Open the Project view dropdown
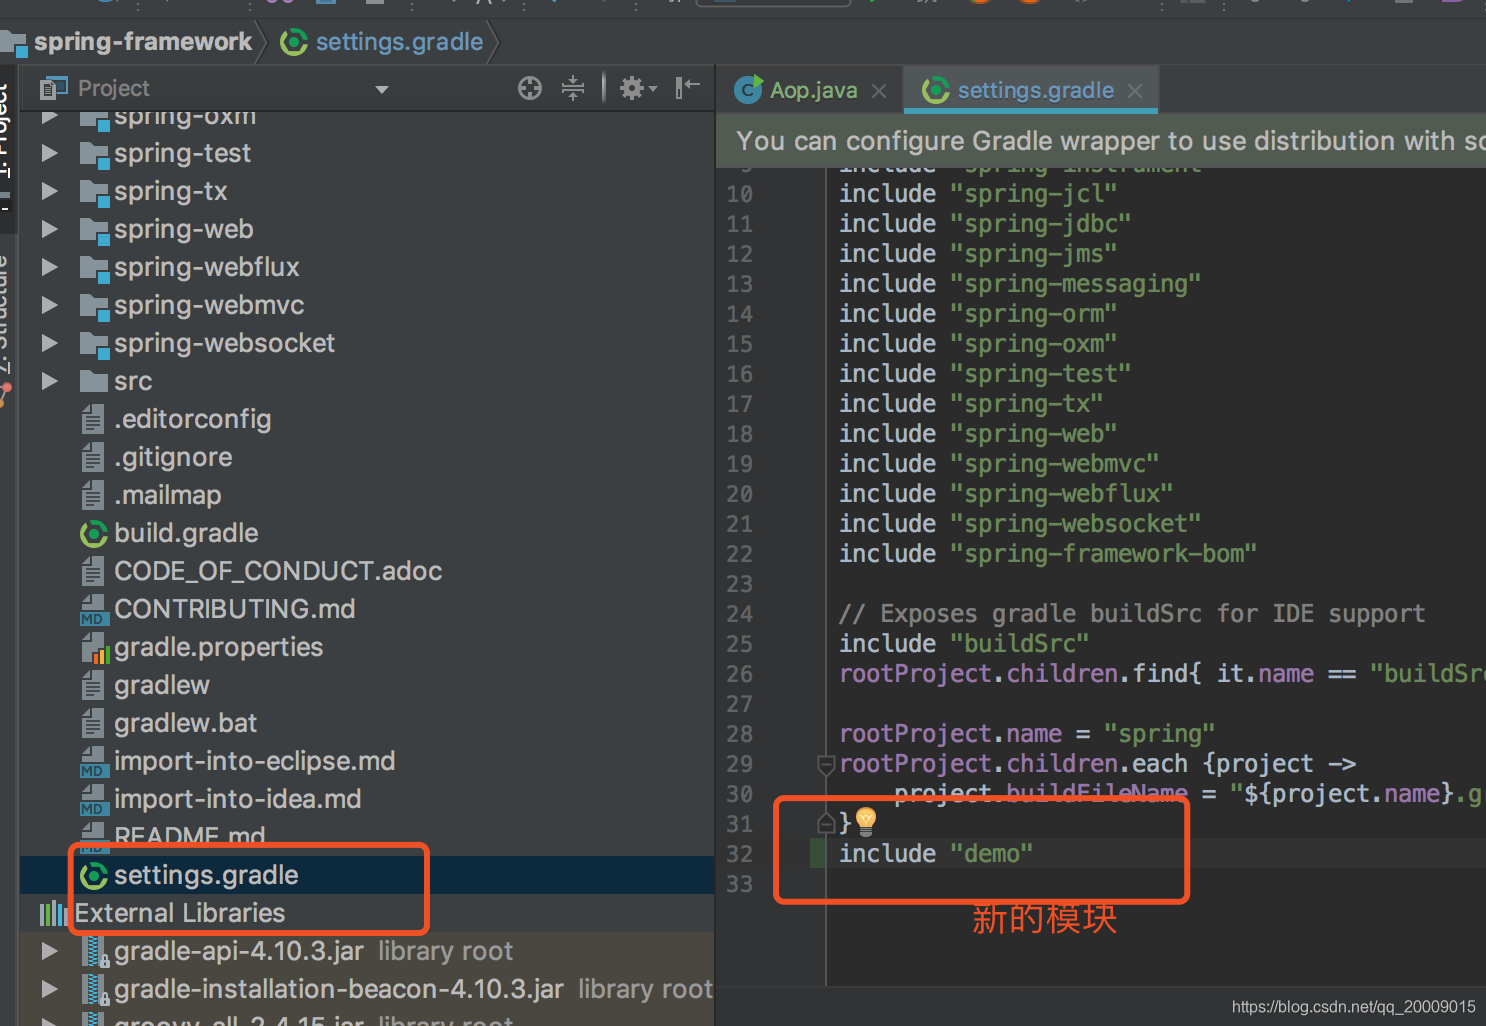The height and width of the screenshot is (1026, 1486). (382, 89)
